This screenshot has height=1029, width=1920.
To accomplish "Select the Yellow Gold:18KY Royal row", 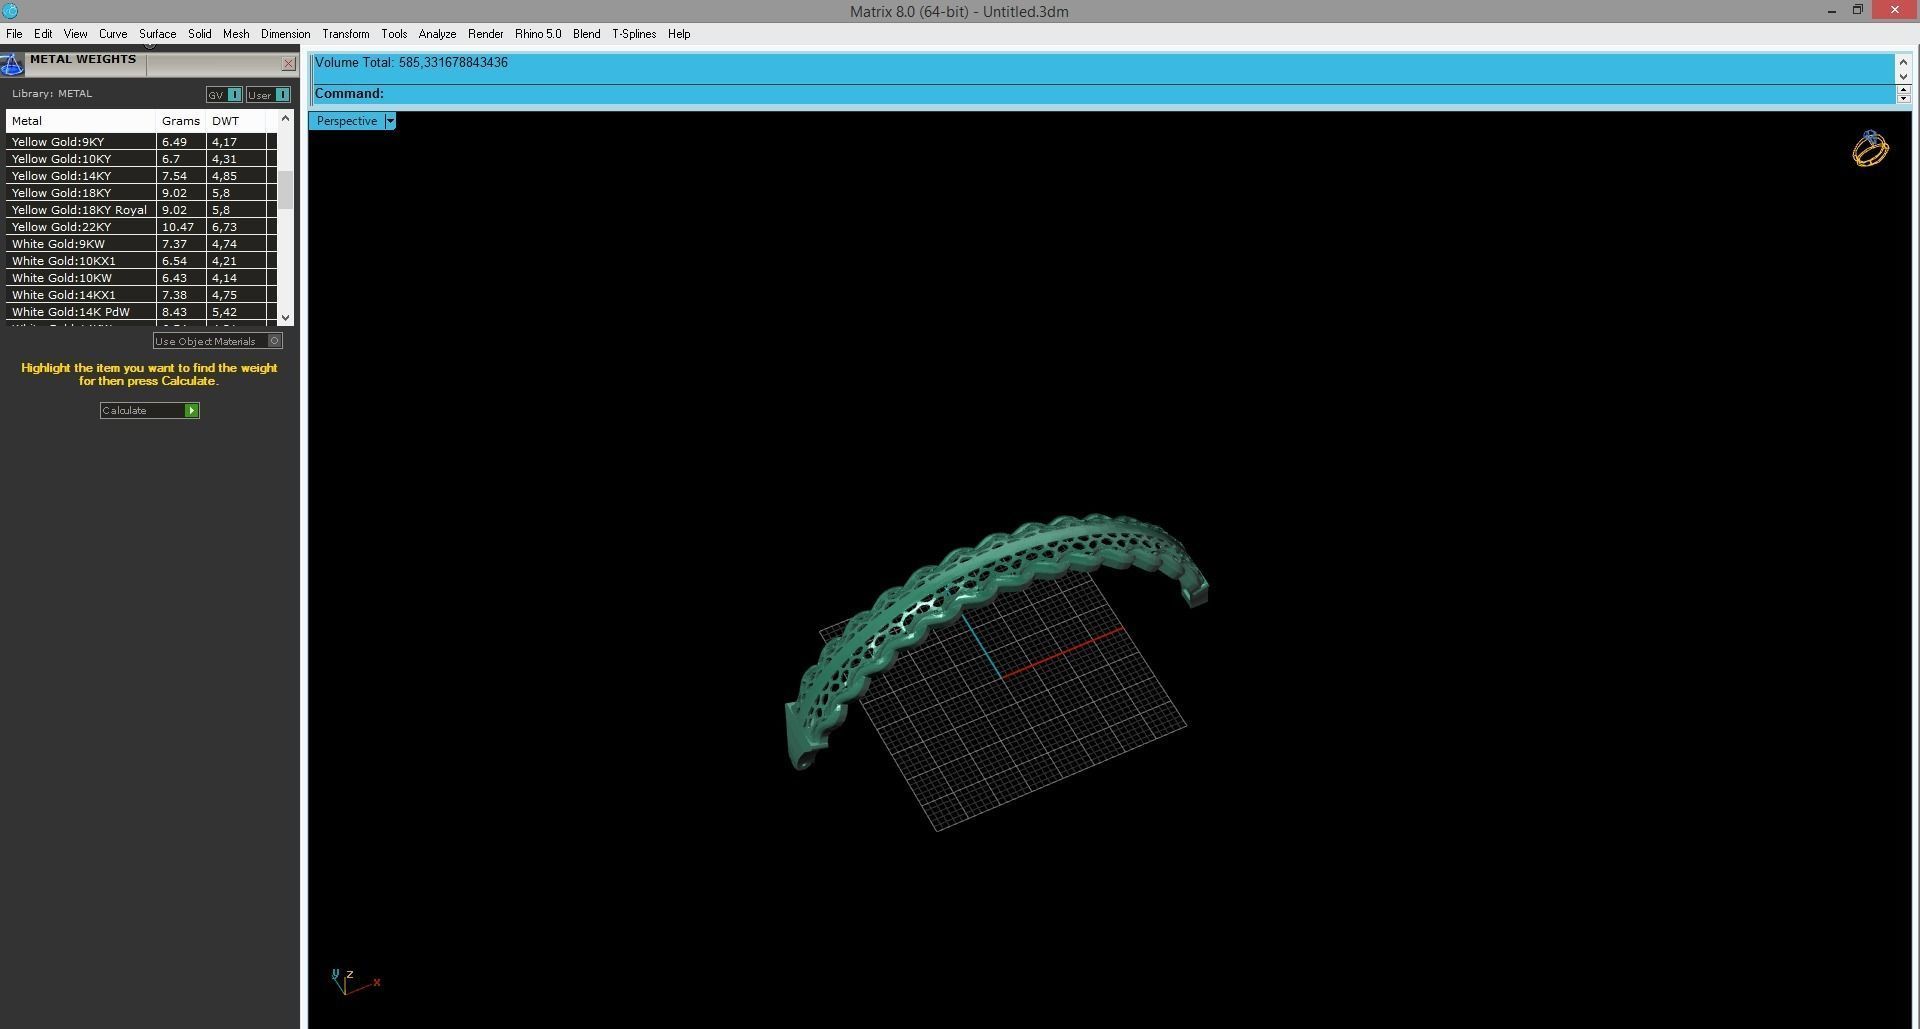I will (x=141, y=210).
